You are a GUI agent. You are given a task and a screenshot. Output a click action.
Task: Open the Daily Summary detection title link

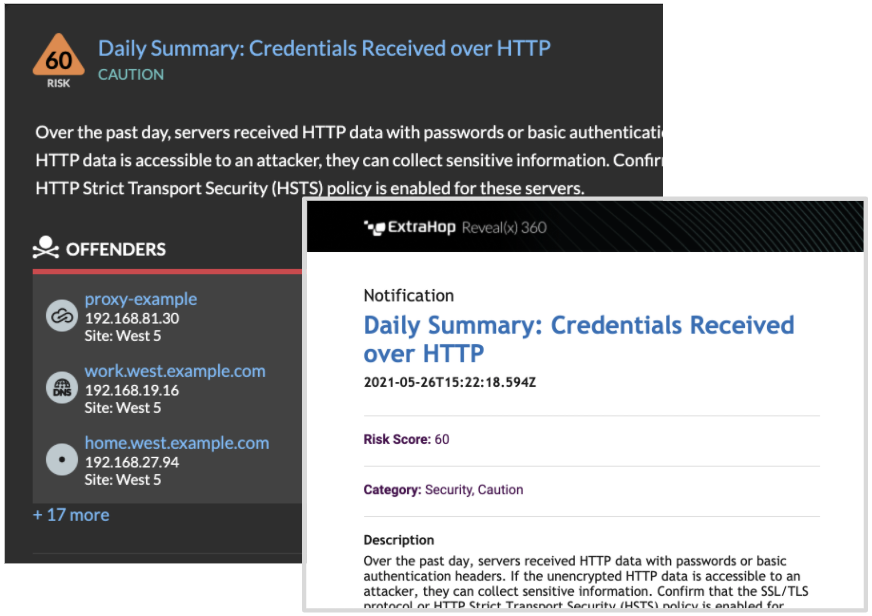[x=324, y=48]
